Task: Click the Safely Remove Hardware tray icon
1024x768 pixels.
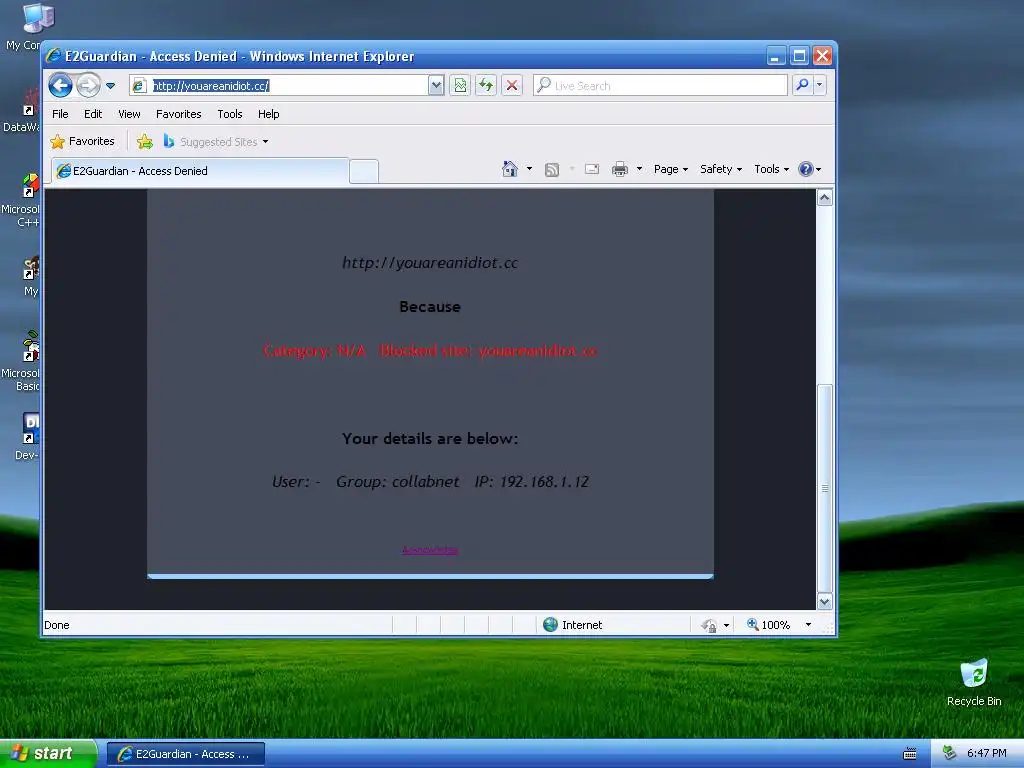Action: click(x=950, y=753)
